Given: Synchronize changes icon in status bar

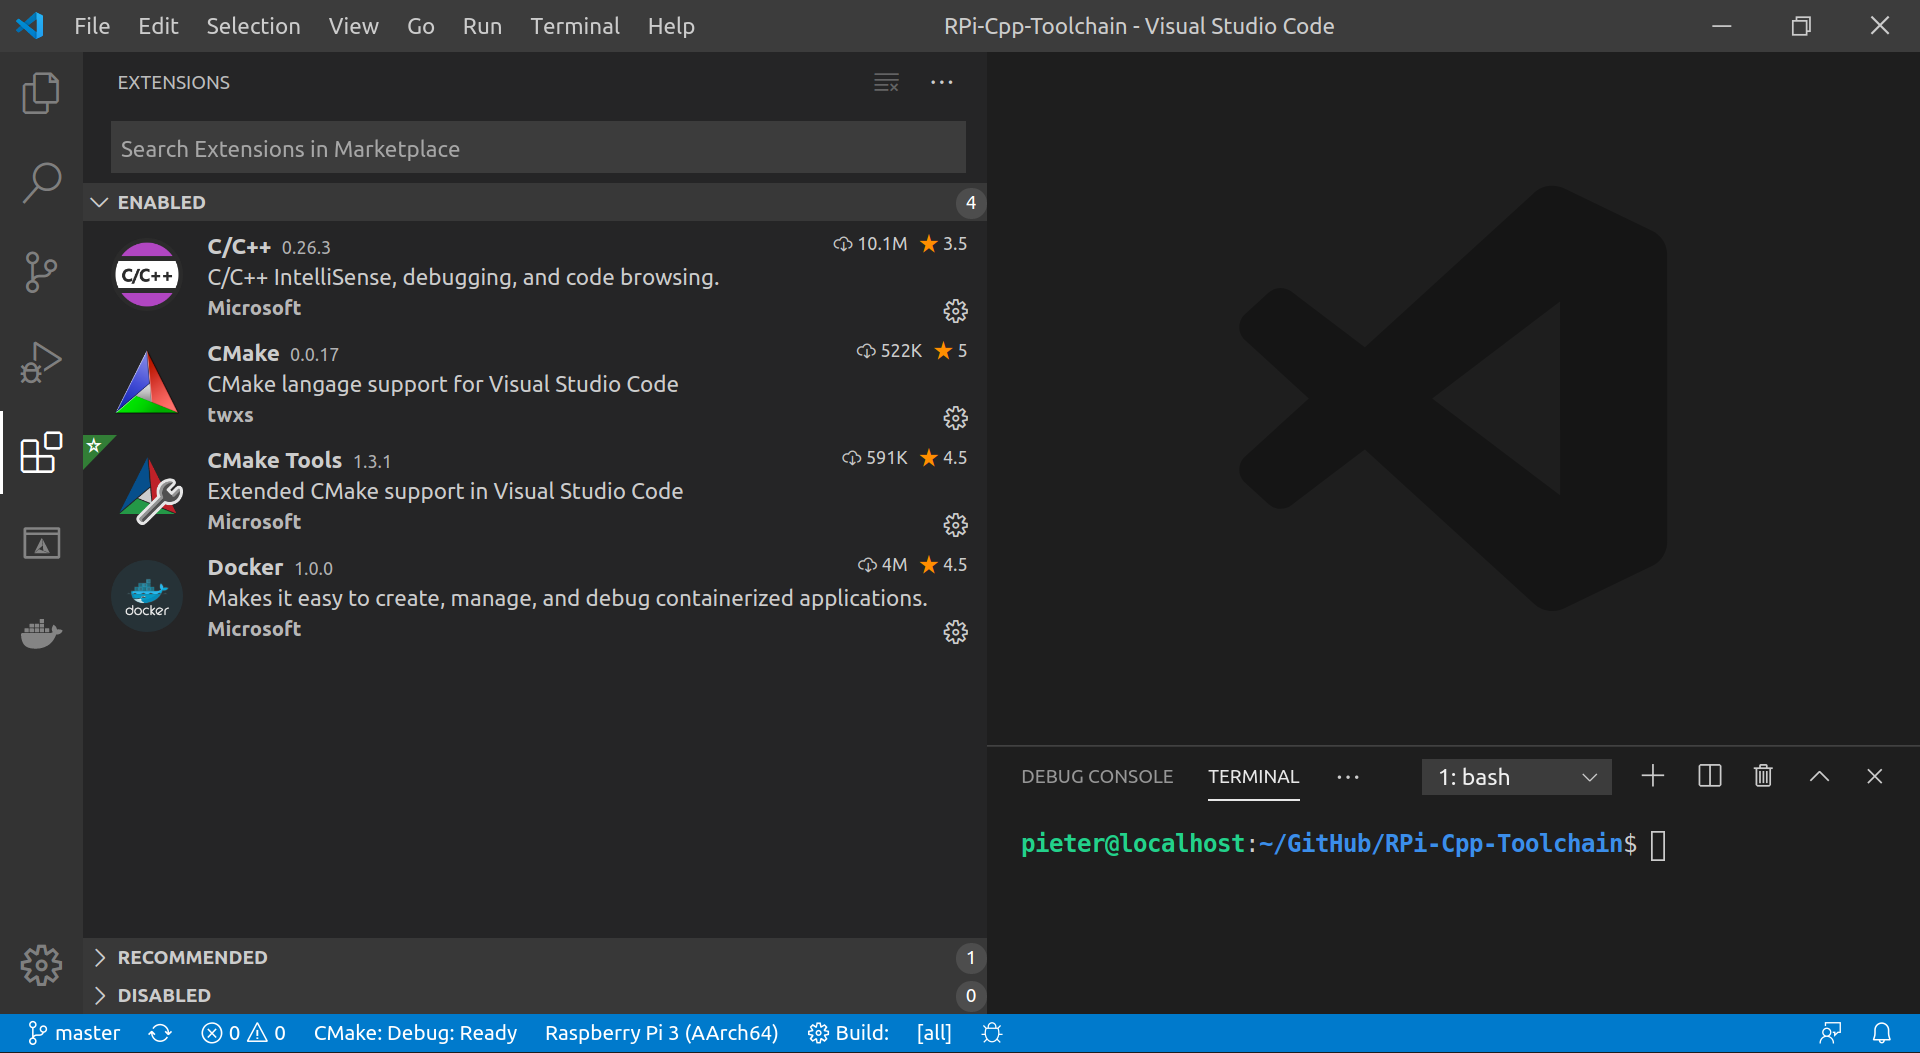Looking at the screenshot, I should pos(160,1033).
